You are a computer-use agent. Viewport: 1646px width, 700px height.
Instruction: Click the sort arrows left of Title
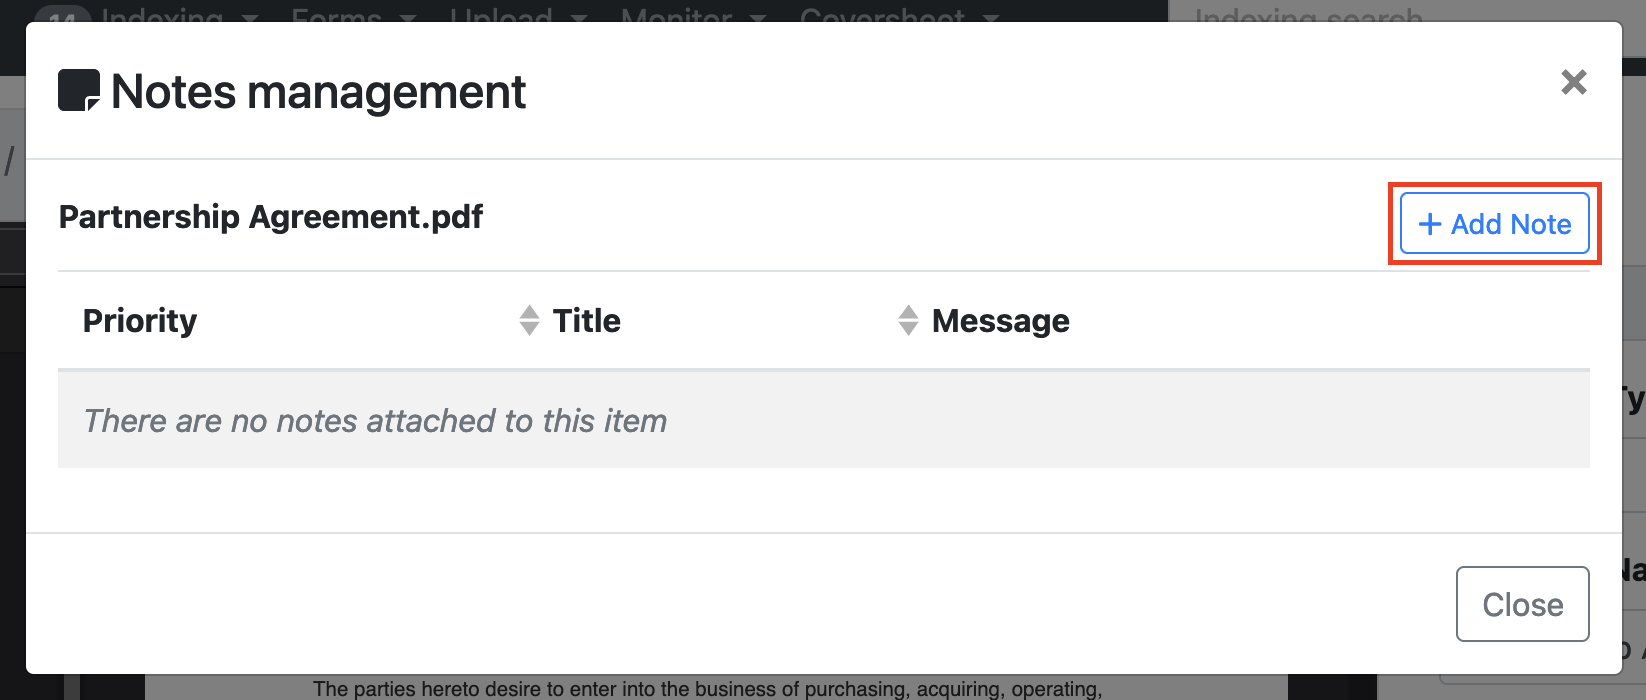529,321
